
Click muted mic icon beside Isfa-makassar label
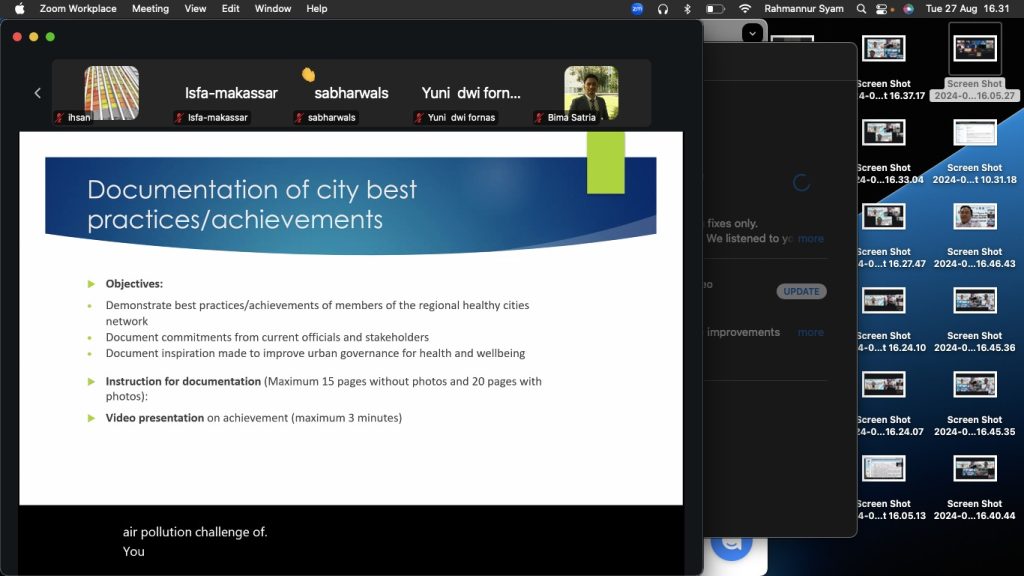coord(180,118)
